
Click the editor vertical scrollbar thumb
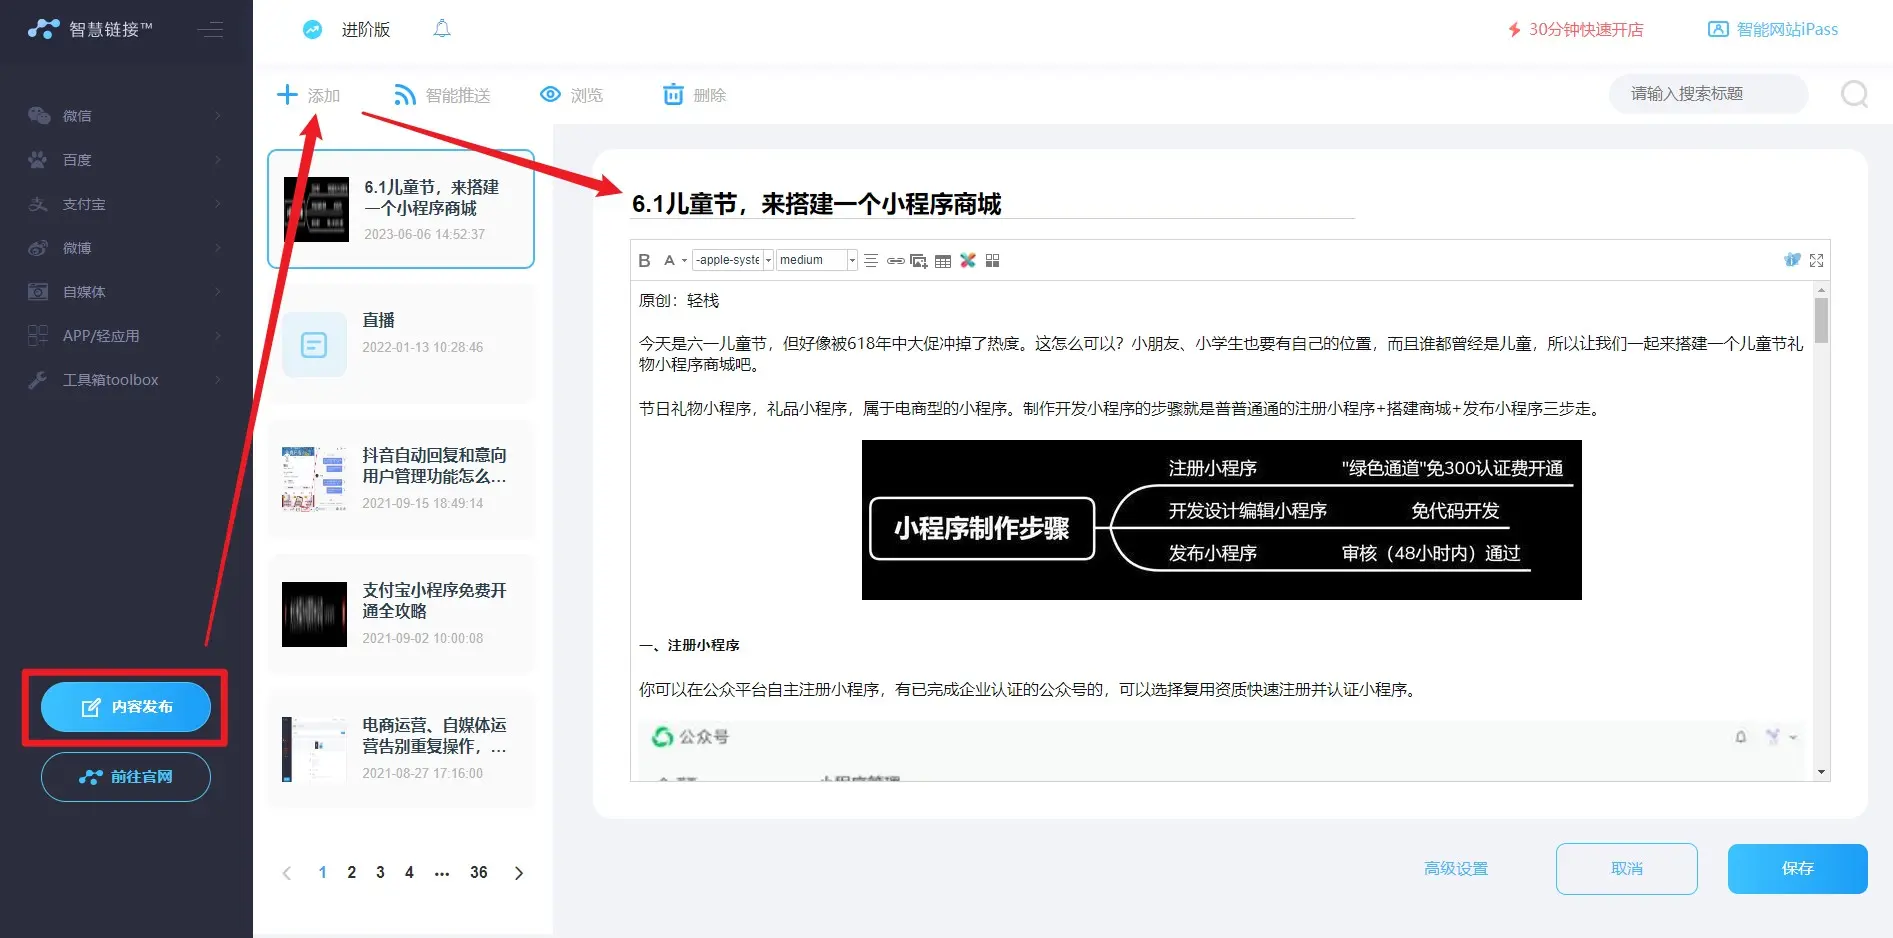(x=1821, y=320)
